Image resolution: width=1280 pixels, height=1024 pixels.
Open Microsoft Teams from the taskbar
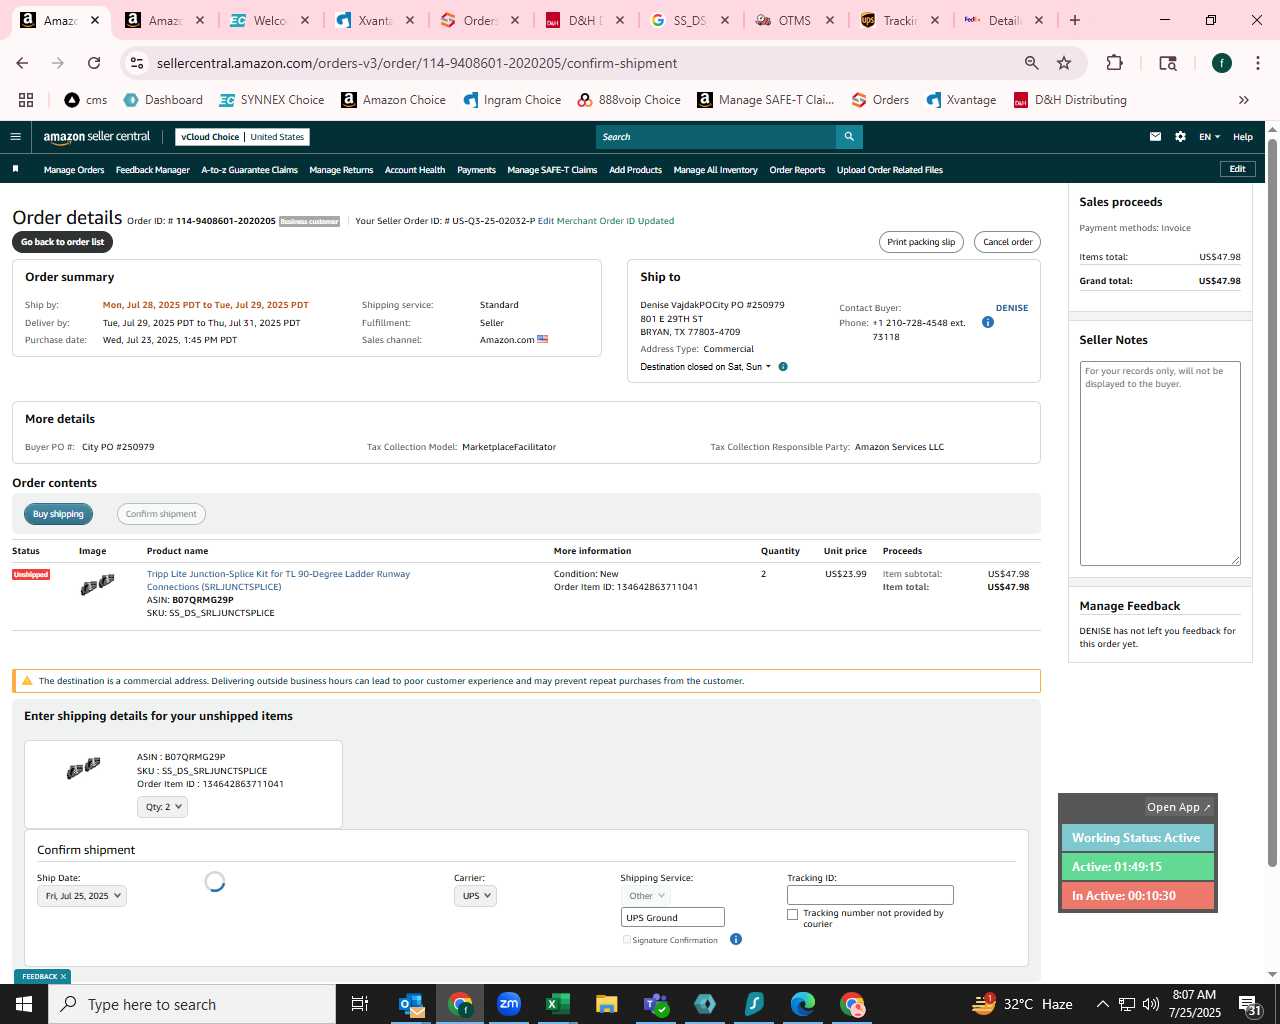[x=656, y=1004]
